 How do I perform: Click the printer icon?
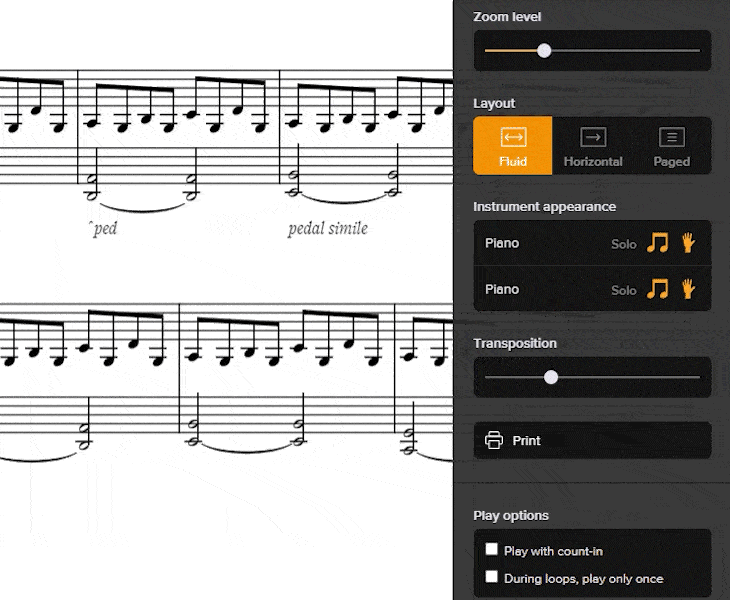[493, 440]
